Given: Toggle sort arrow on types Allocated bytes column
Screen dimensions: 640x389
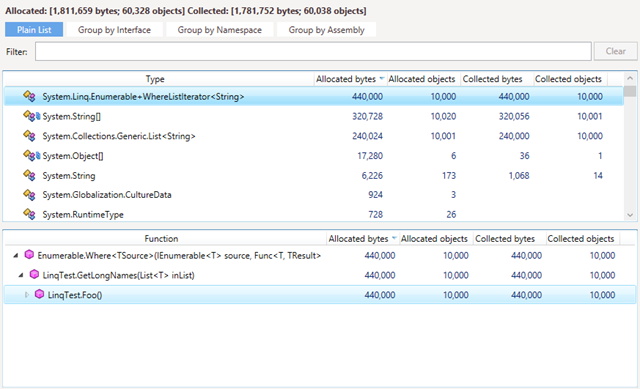Looking at the screenshot, I should coord(382,78).
